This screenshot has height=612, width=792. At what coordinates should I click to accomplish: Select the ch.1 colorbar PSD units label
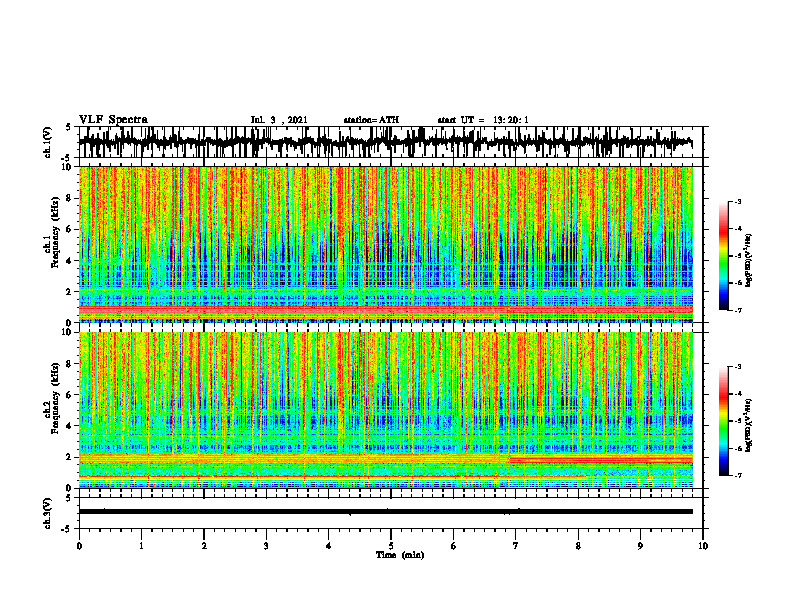tap(748, 261)
